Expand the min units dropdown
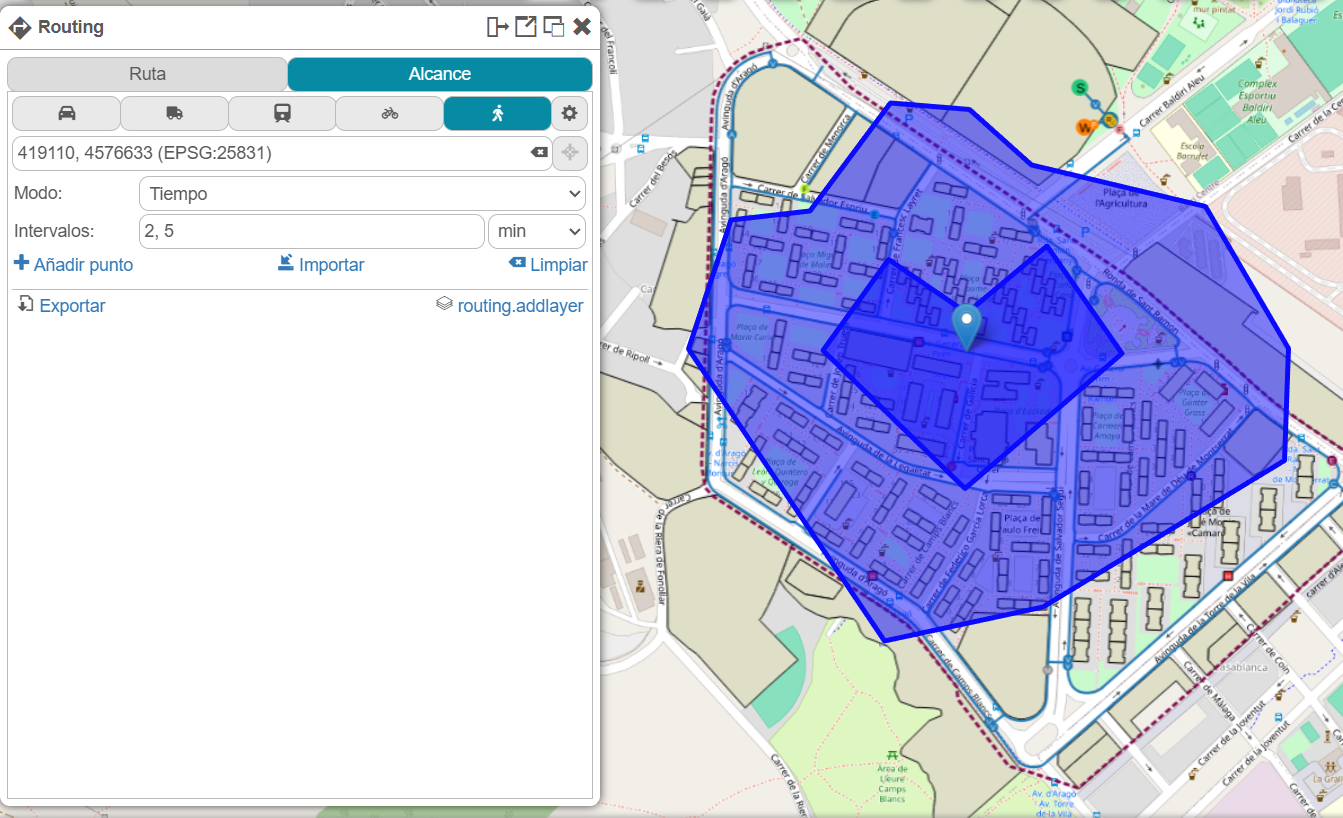Viewport: 1343px width, 818px height. 536,231
